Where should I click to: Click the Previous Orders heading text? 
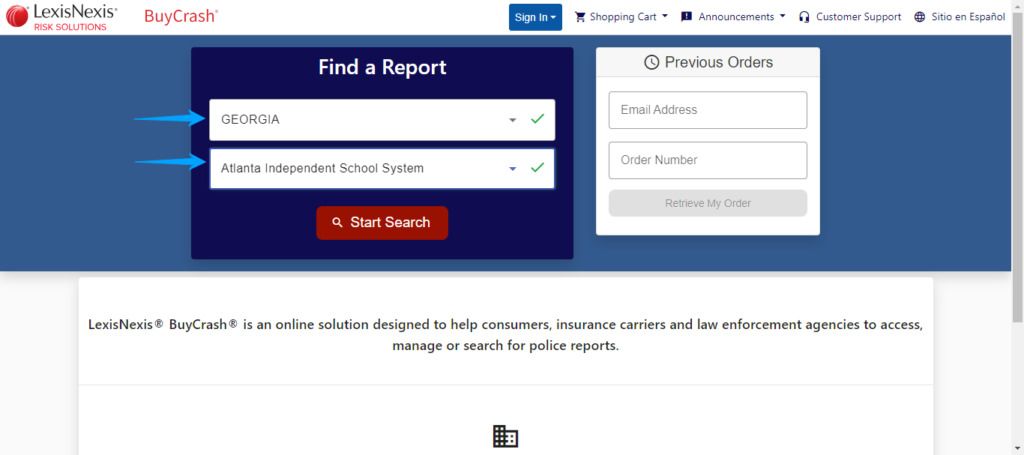[x=718, y=63]
